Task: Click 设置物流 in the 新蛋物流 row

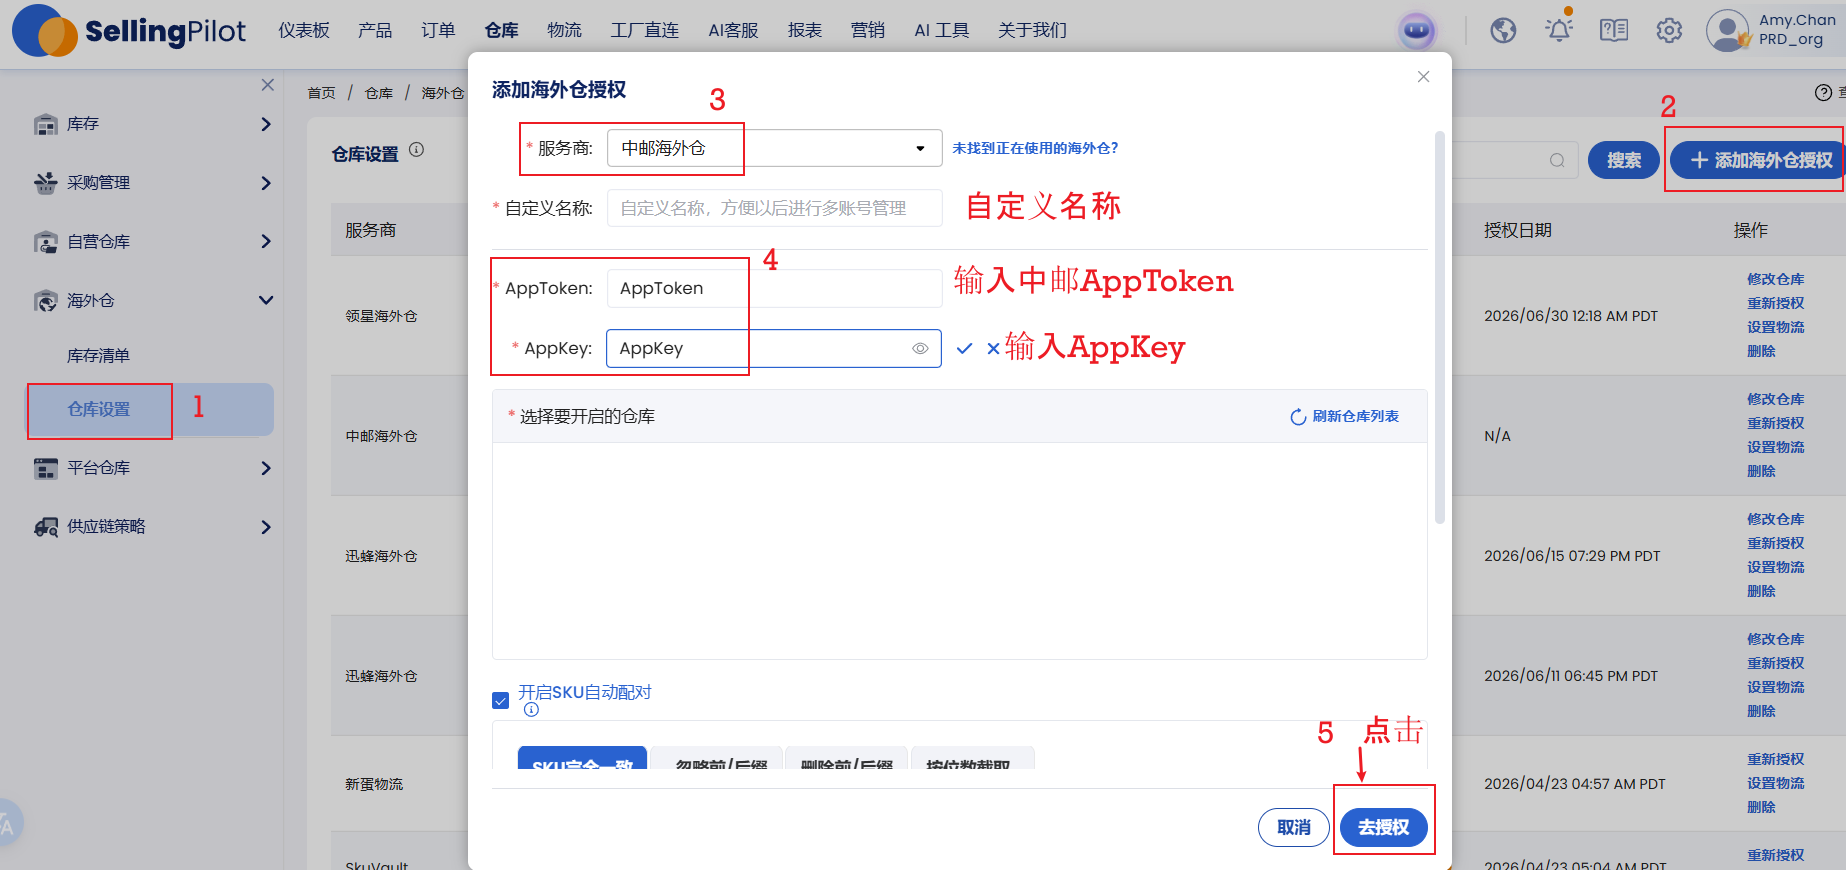Action: tap(1775, 783)
